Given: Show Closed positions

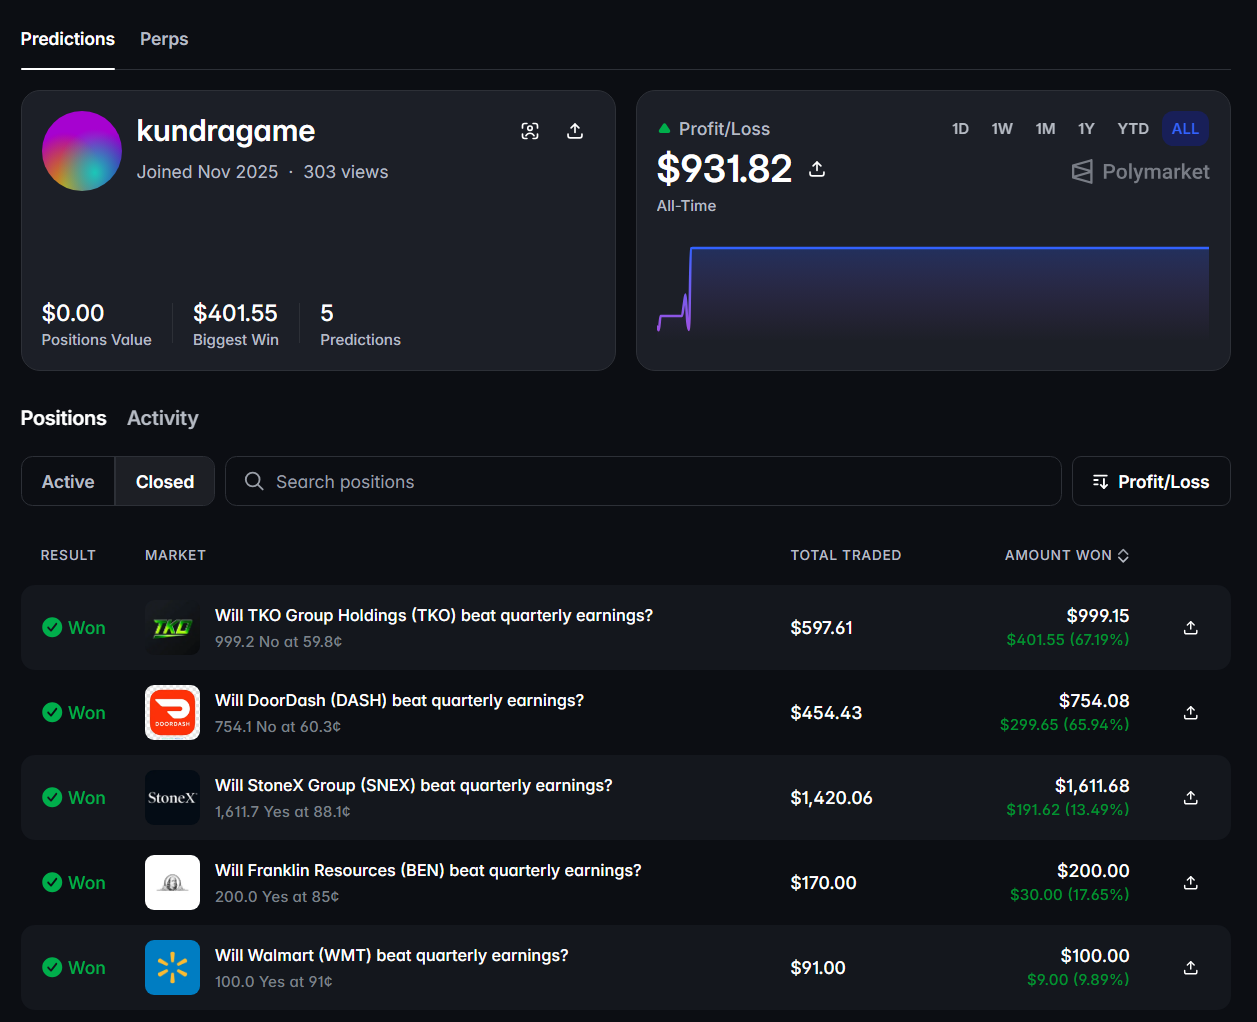Looking at the screenshot, I should 165,481.
